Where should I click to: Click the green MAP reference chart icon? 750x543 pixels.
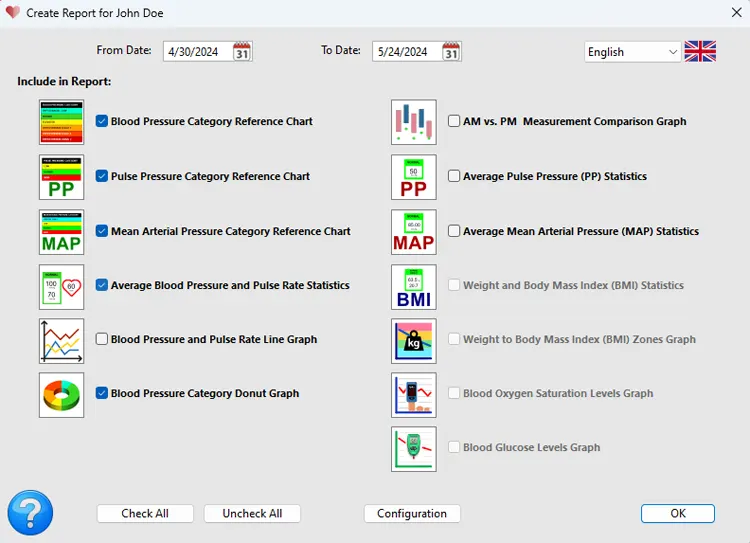click(61, 232)
